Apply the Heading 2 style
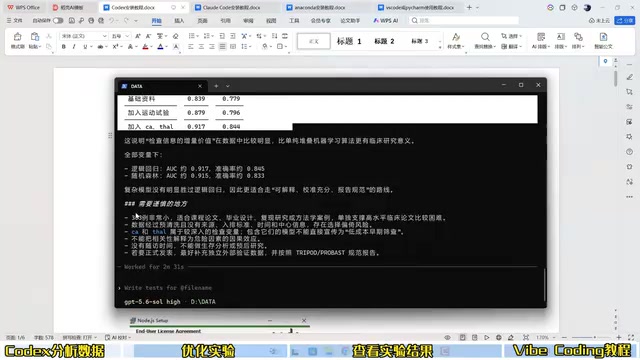The width and height of the screenshot is (640, 360). [384, 41]
